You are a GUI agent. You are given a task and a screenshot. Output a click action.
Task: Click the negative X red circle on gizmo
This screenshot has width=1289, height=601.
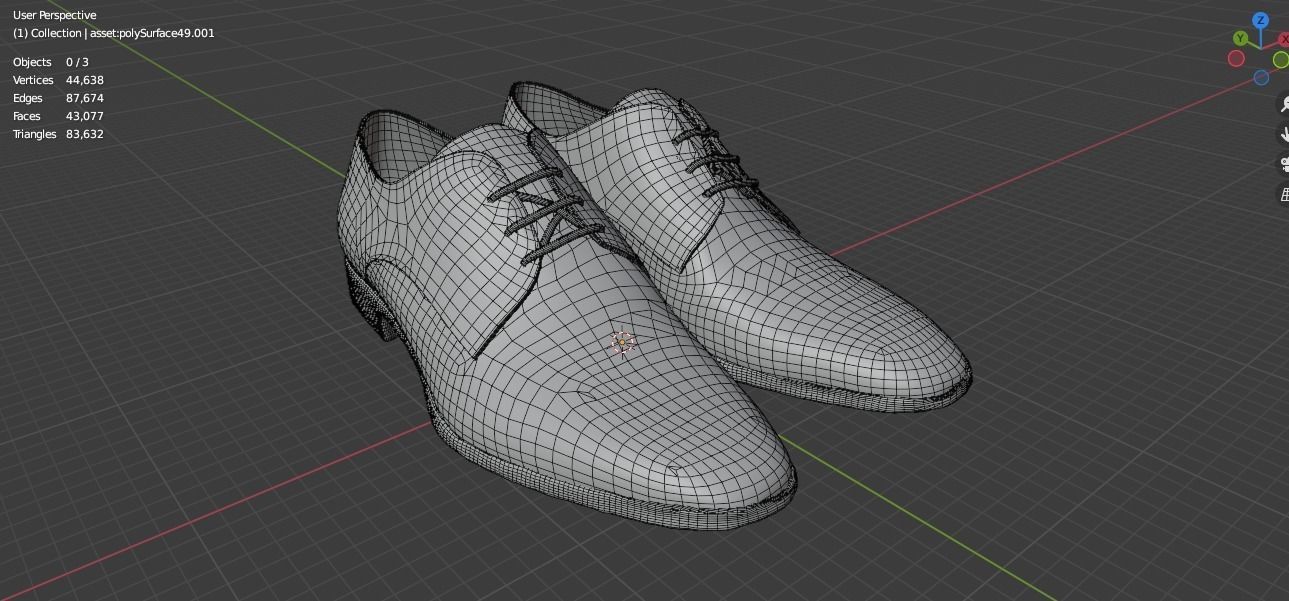1236,58
